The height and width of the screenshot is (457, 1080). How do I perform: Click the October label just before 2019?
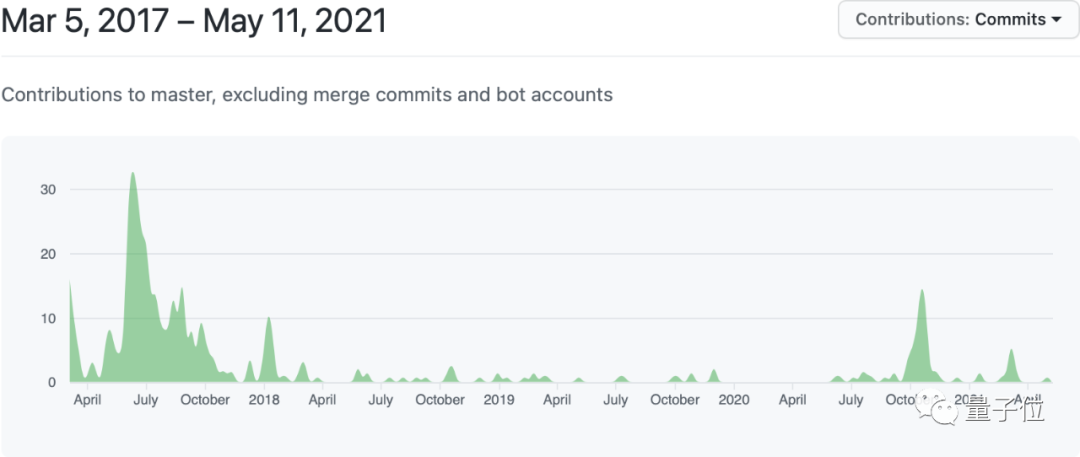(x=440, y=400)
